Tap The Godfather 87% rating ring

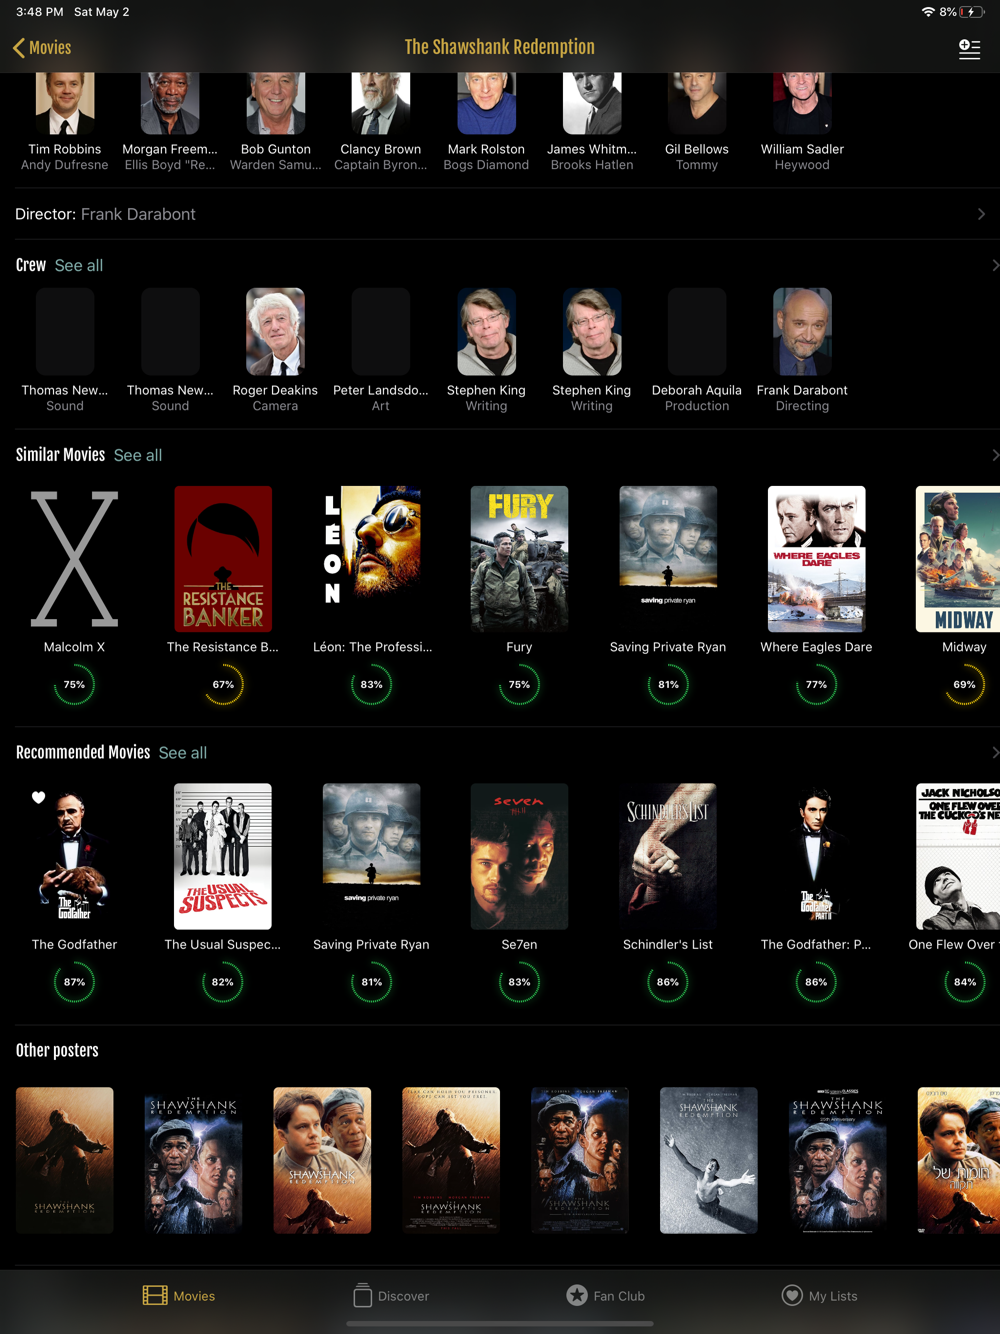[74, 982]
